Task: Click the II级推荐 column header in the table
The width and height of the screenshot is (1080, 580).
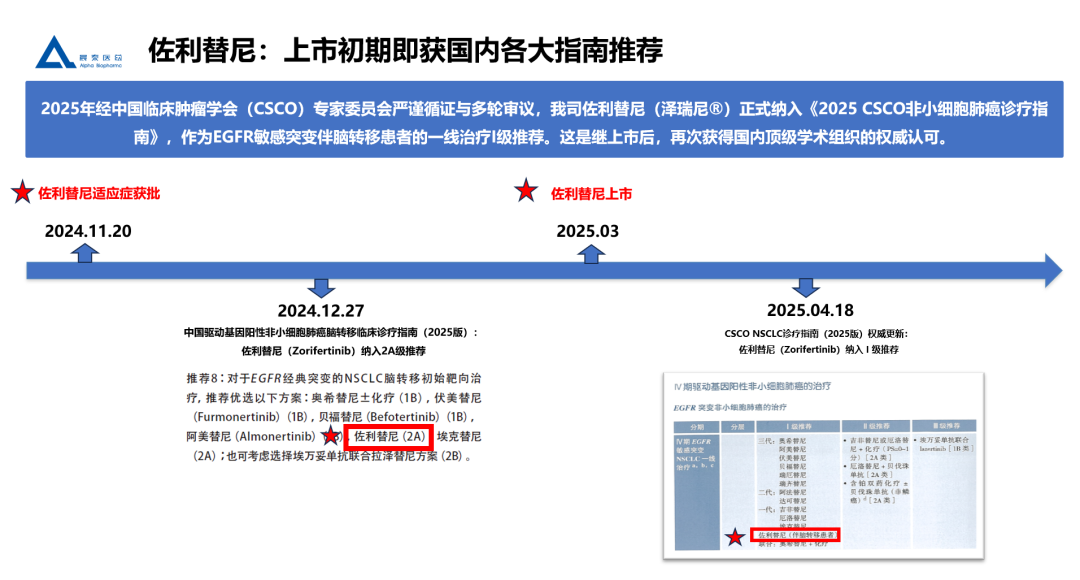Action: (875, 426)
